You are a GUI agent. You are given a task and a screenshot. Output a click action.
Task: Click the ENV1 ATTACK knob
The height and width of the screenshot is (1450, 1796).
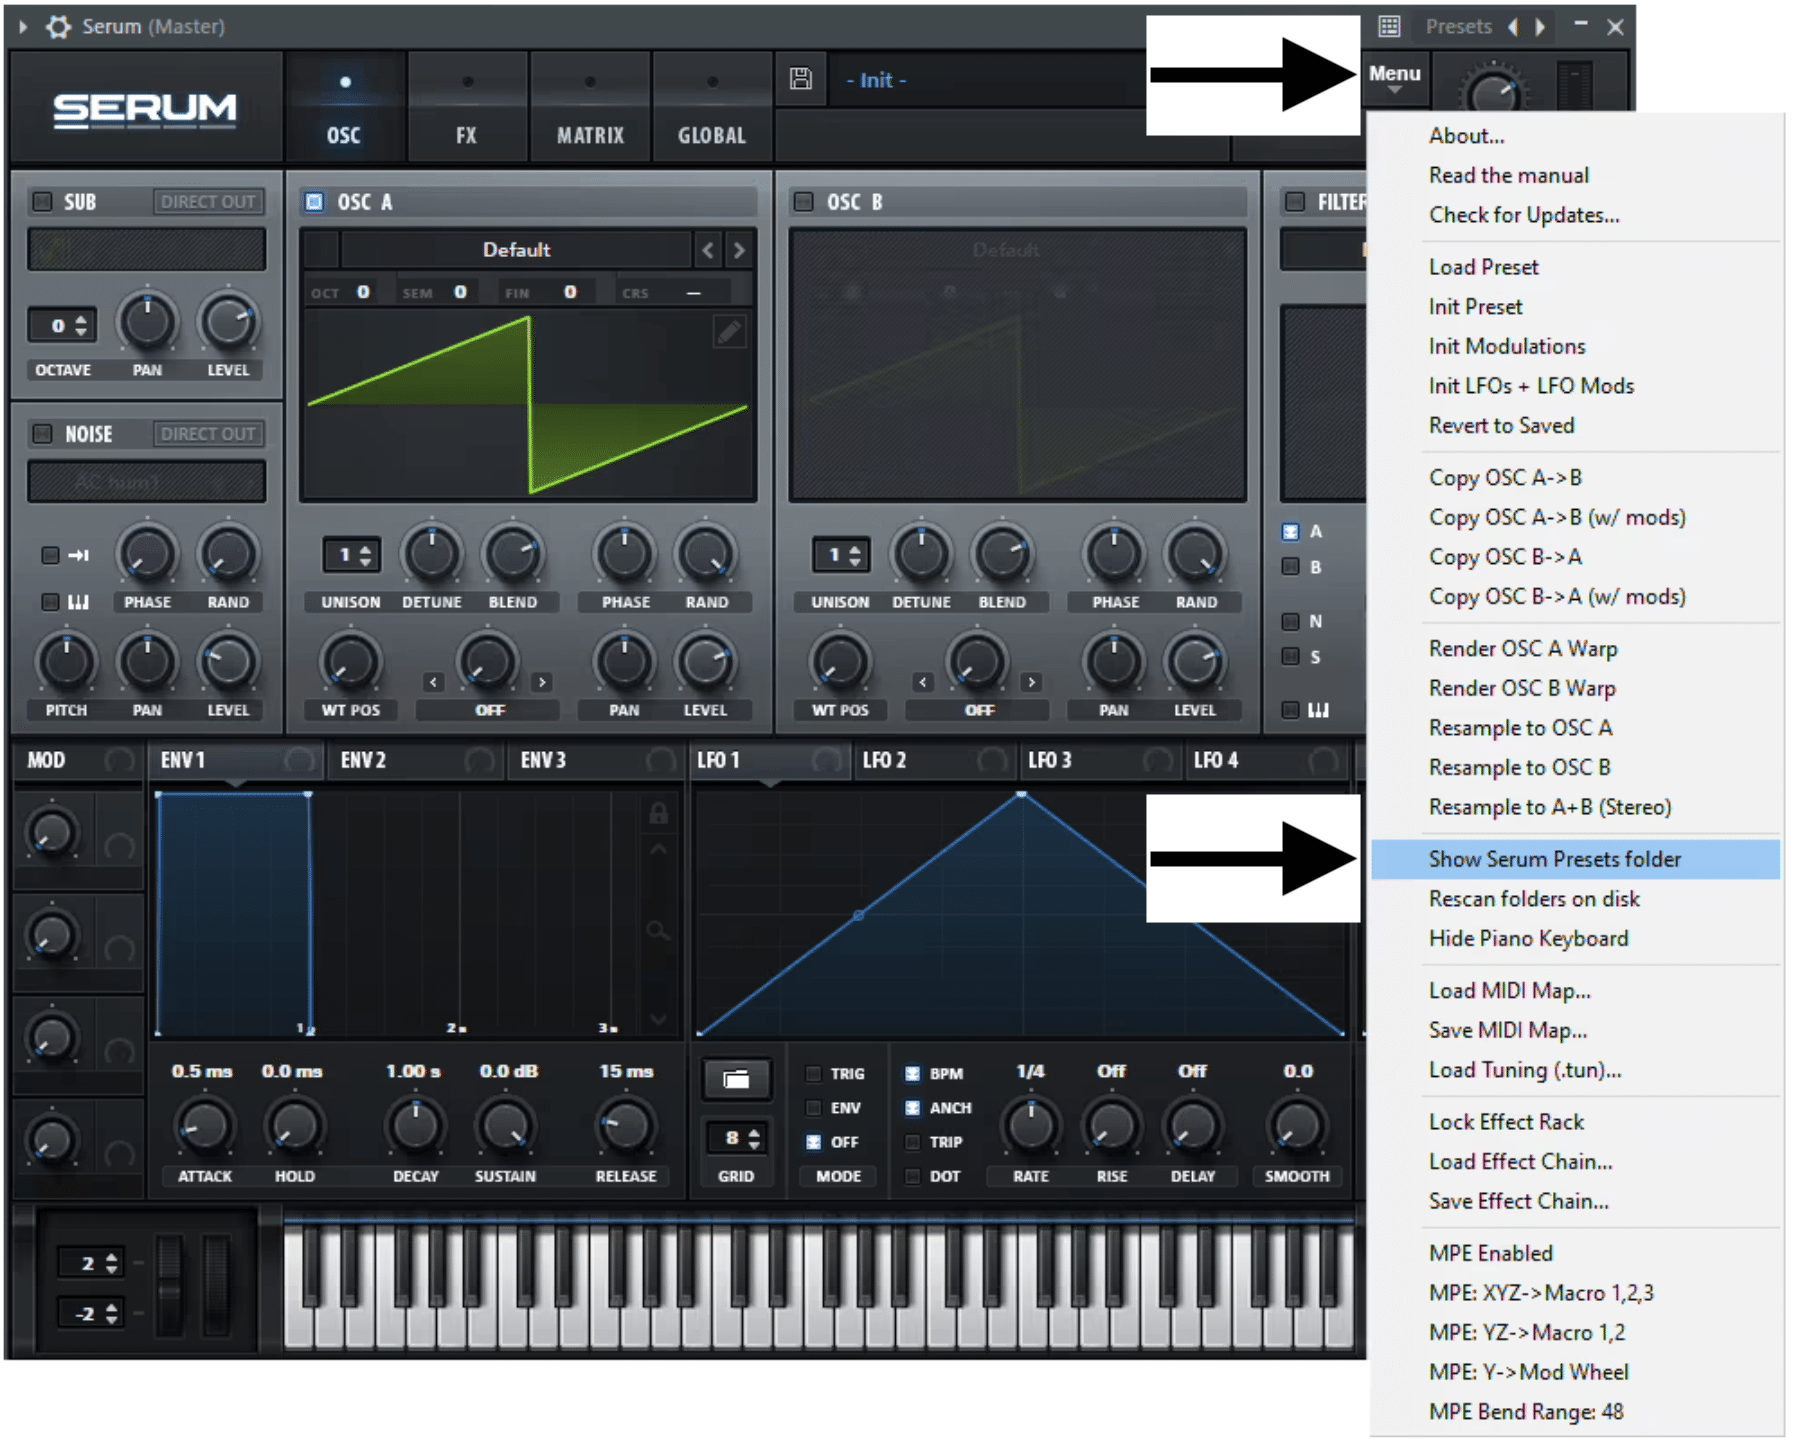tap(204, 1126)
